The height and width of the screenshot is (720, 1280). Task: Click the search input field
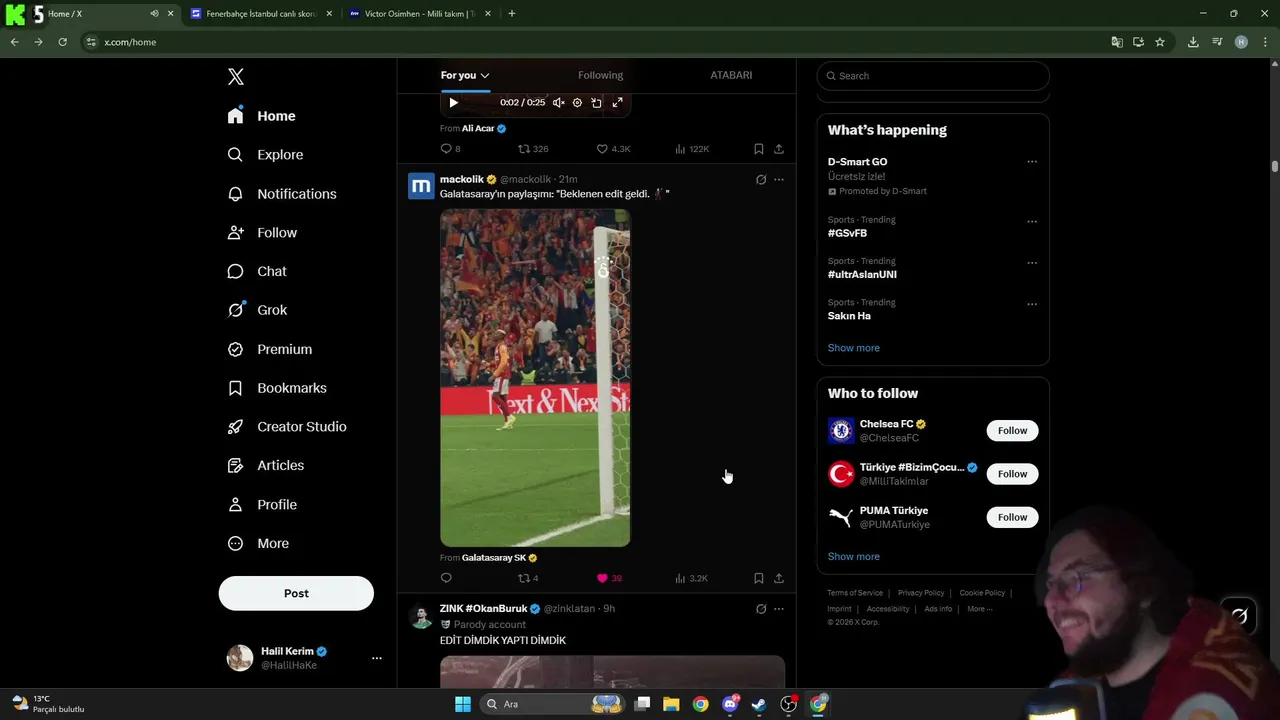coord(933,76)
